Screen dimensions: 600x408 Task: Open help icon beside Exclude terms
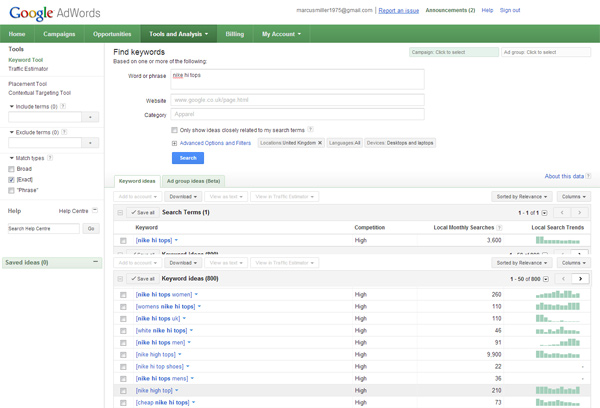pos(64,132)
